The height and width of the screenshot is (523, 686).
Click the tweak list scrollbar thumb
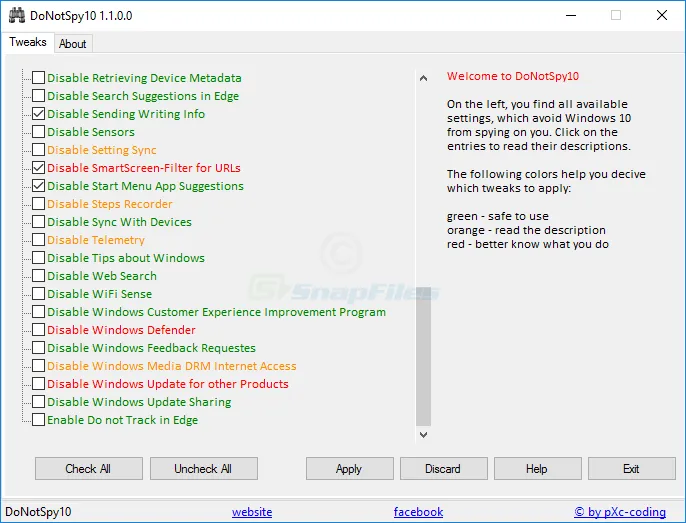(423, 356)
